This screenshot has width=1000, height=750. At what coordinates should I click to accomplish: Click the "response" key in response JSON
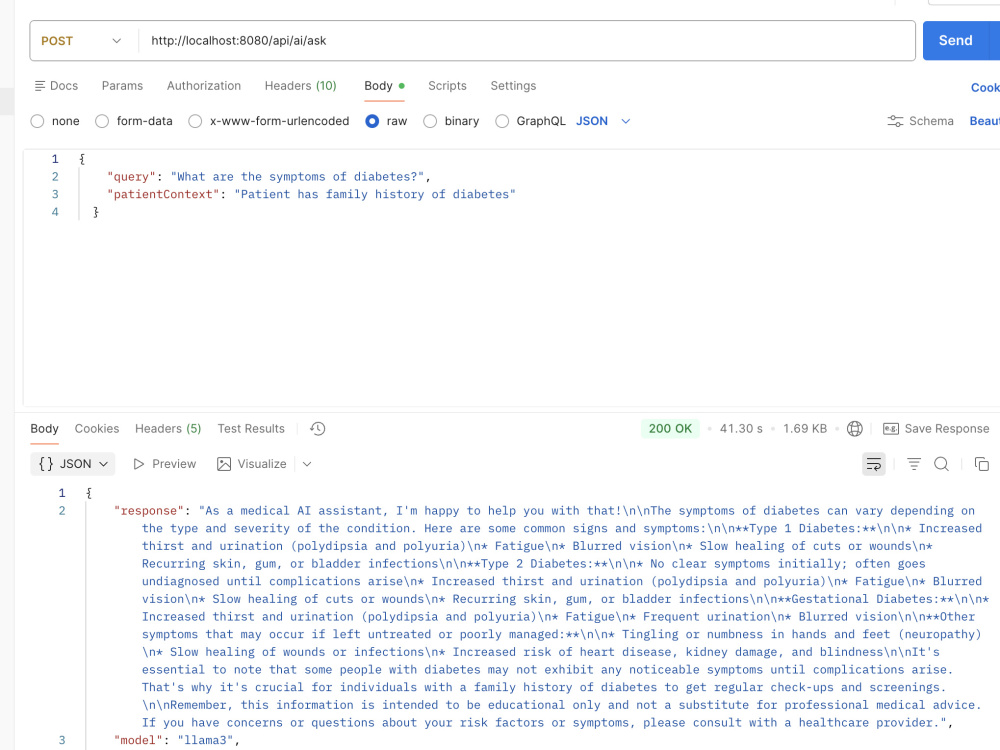(x=149, y=511)
